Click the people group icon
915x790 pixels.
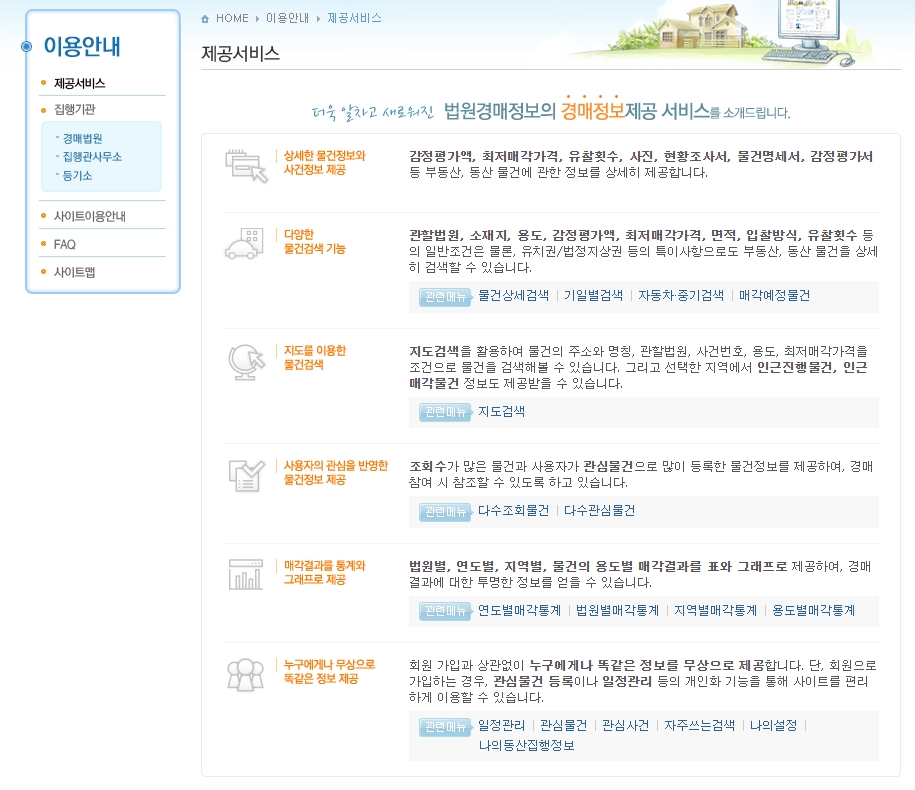click(245, 675)
